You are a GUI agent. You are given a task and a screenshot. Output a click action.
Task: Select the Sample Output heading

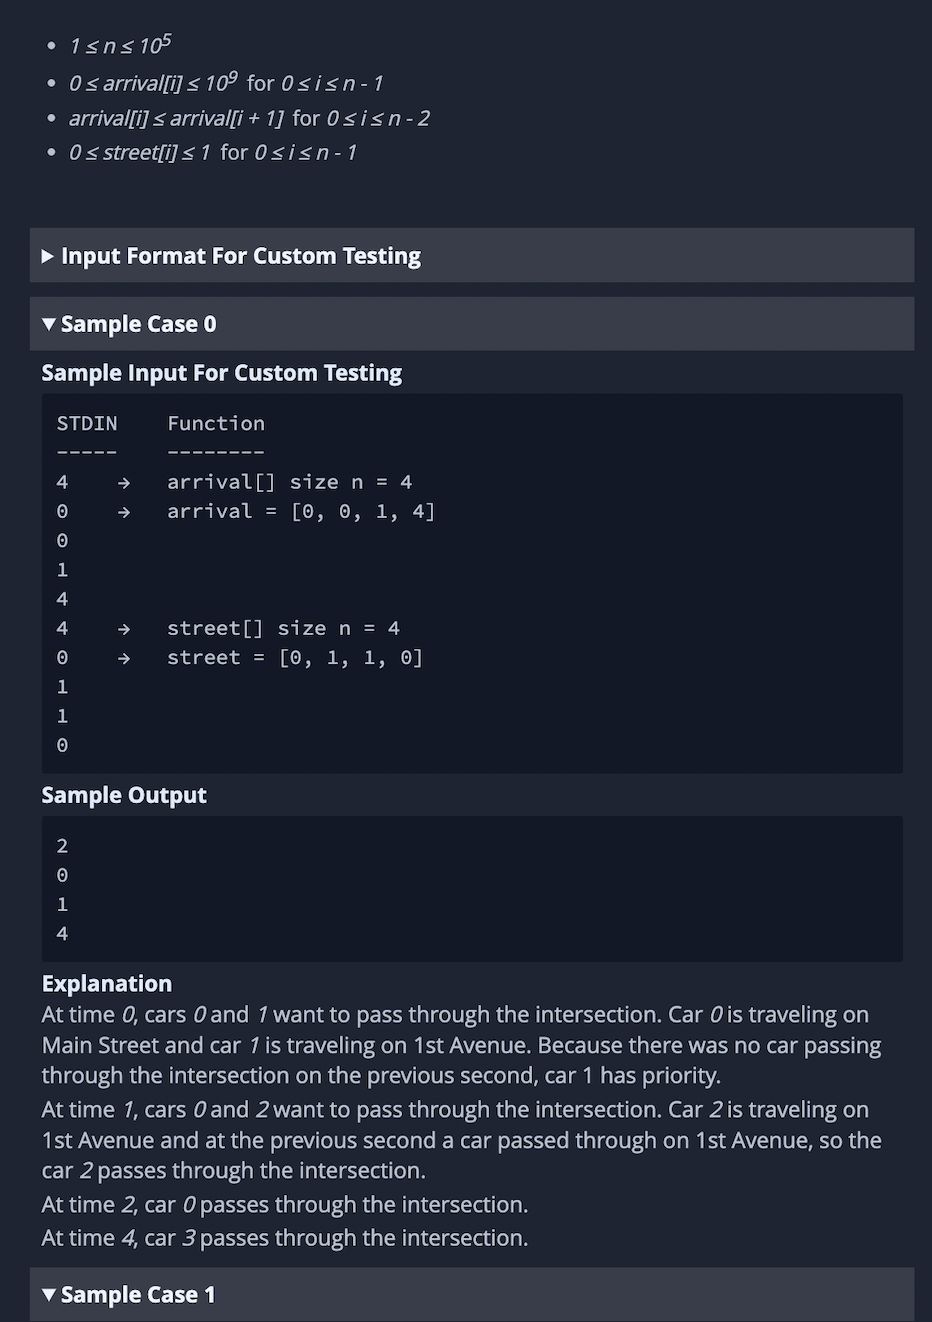[x=124, y=794]
